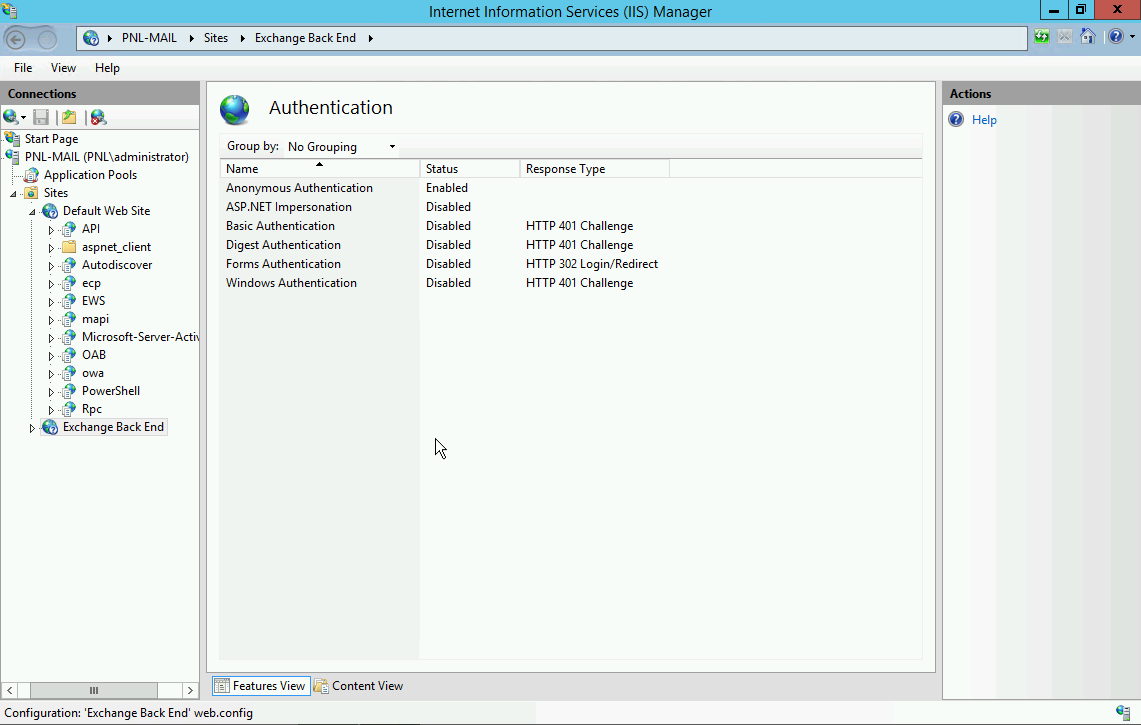The width and height of the screenshot is (1141, 725).
Task: Open the File menu
Action: 22,67
